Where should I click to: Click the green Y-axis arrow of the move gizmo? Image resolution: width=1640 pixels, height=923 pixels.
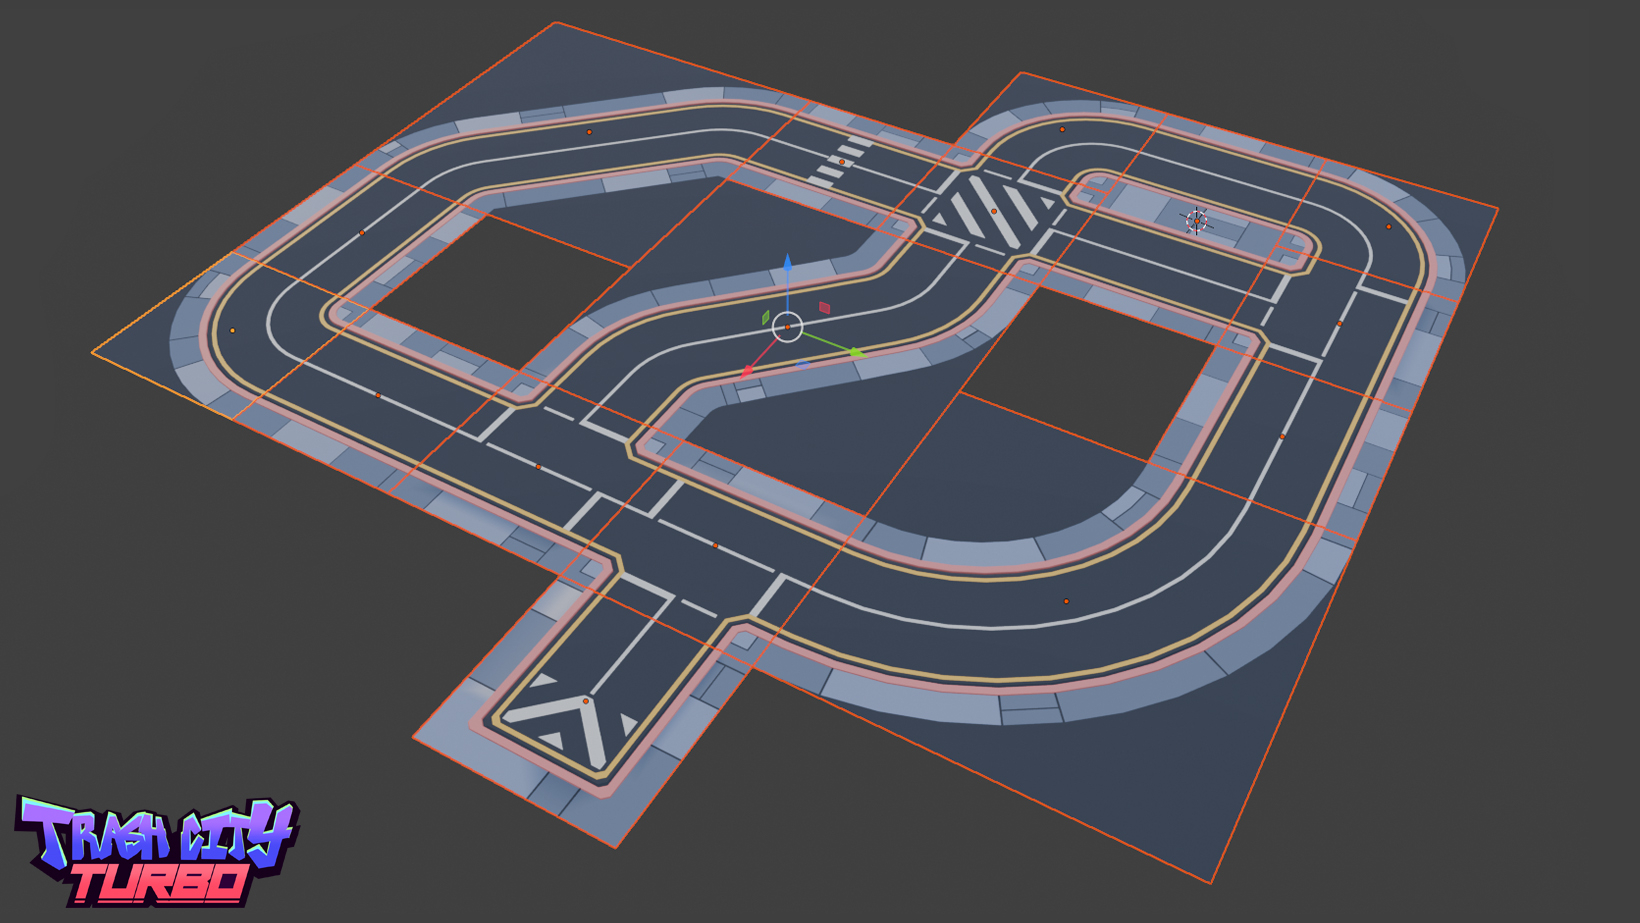click(856, 352)
